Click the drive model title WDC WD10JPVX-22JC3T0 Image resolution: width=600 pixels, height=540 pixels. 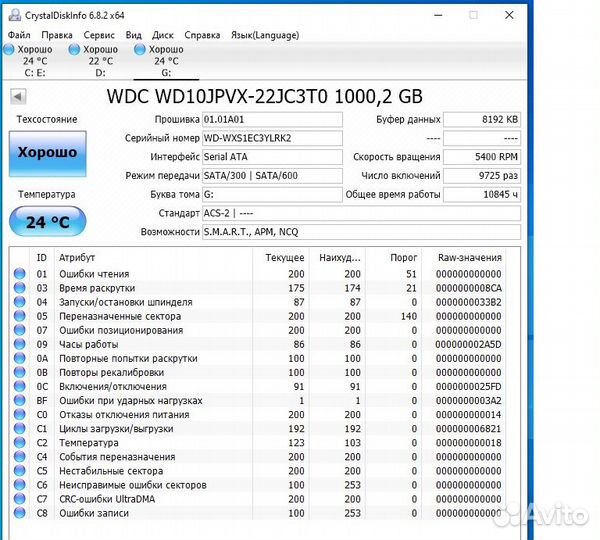(x=217, y=96)
